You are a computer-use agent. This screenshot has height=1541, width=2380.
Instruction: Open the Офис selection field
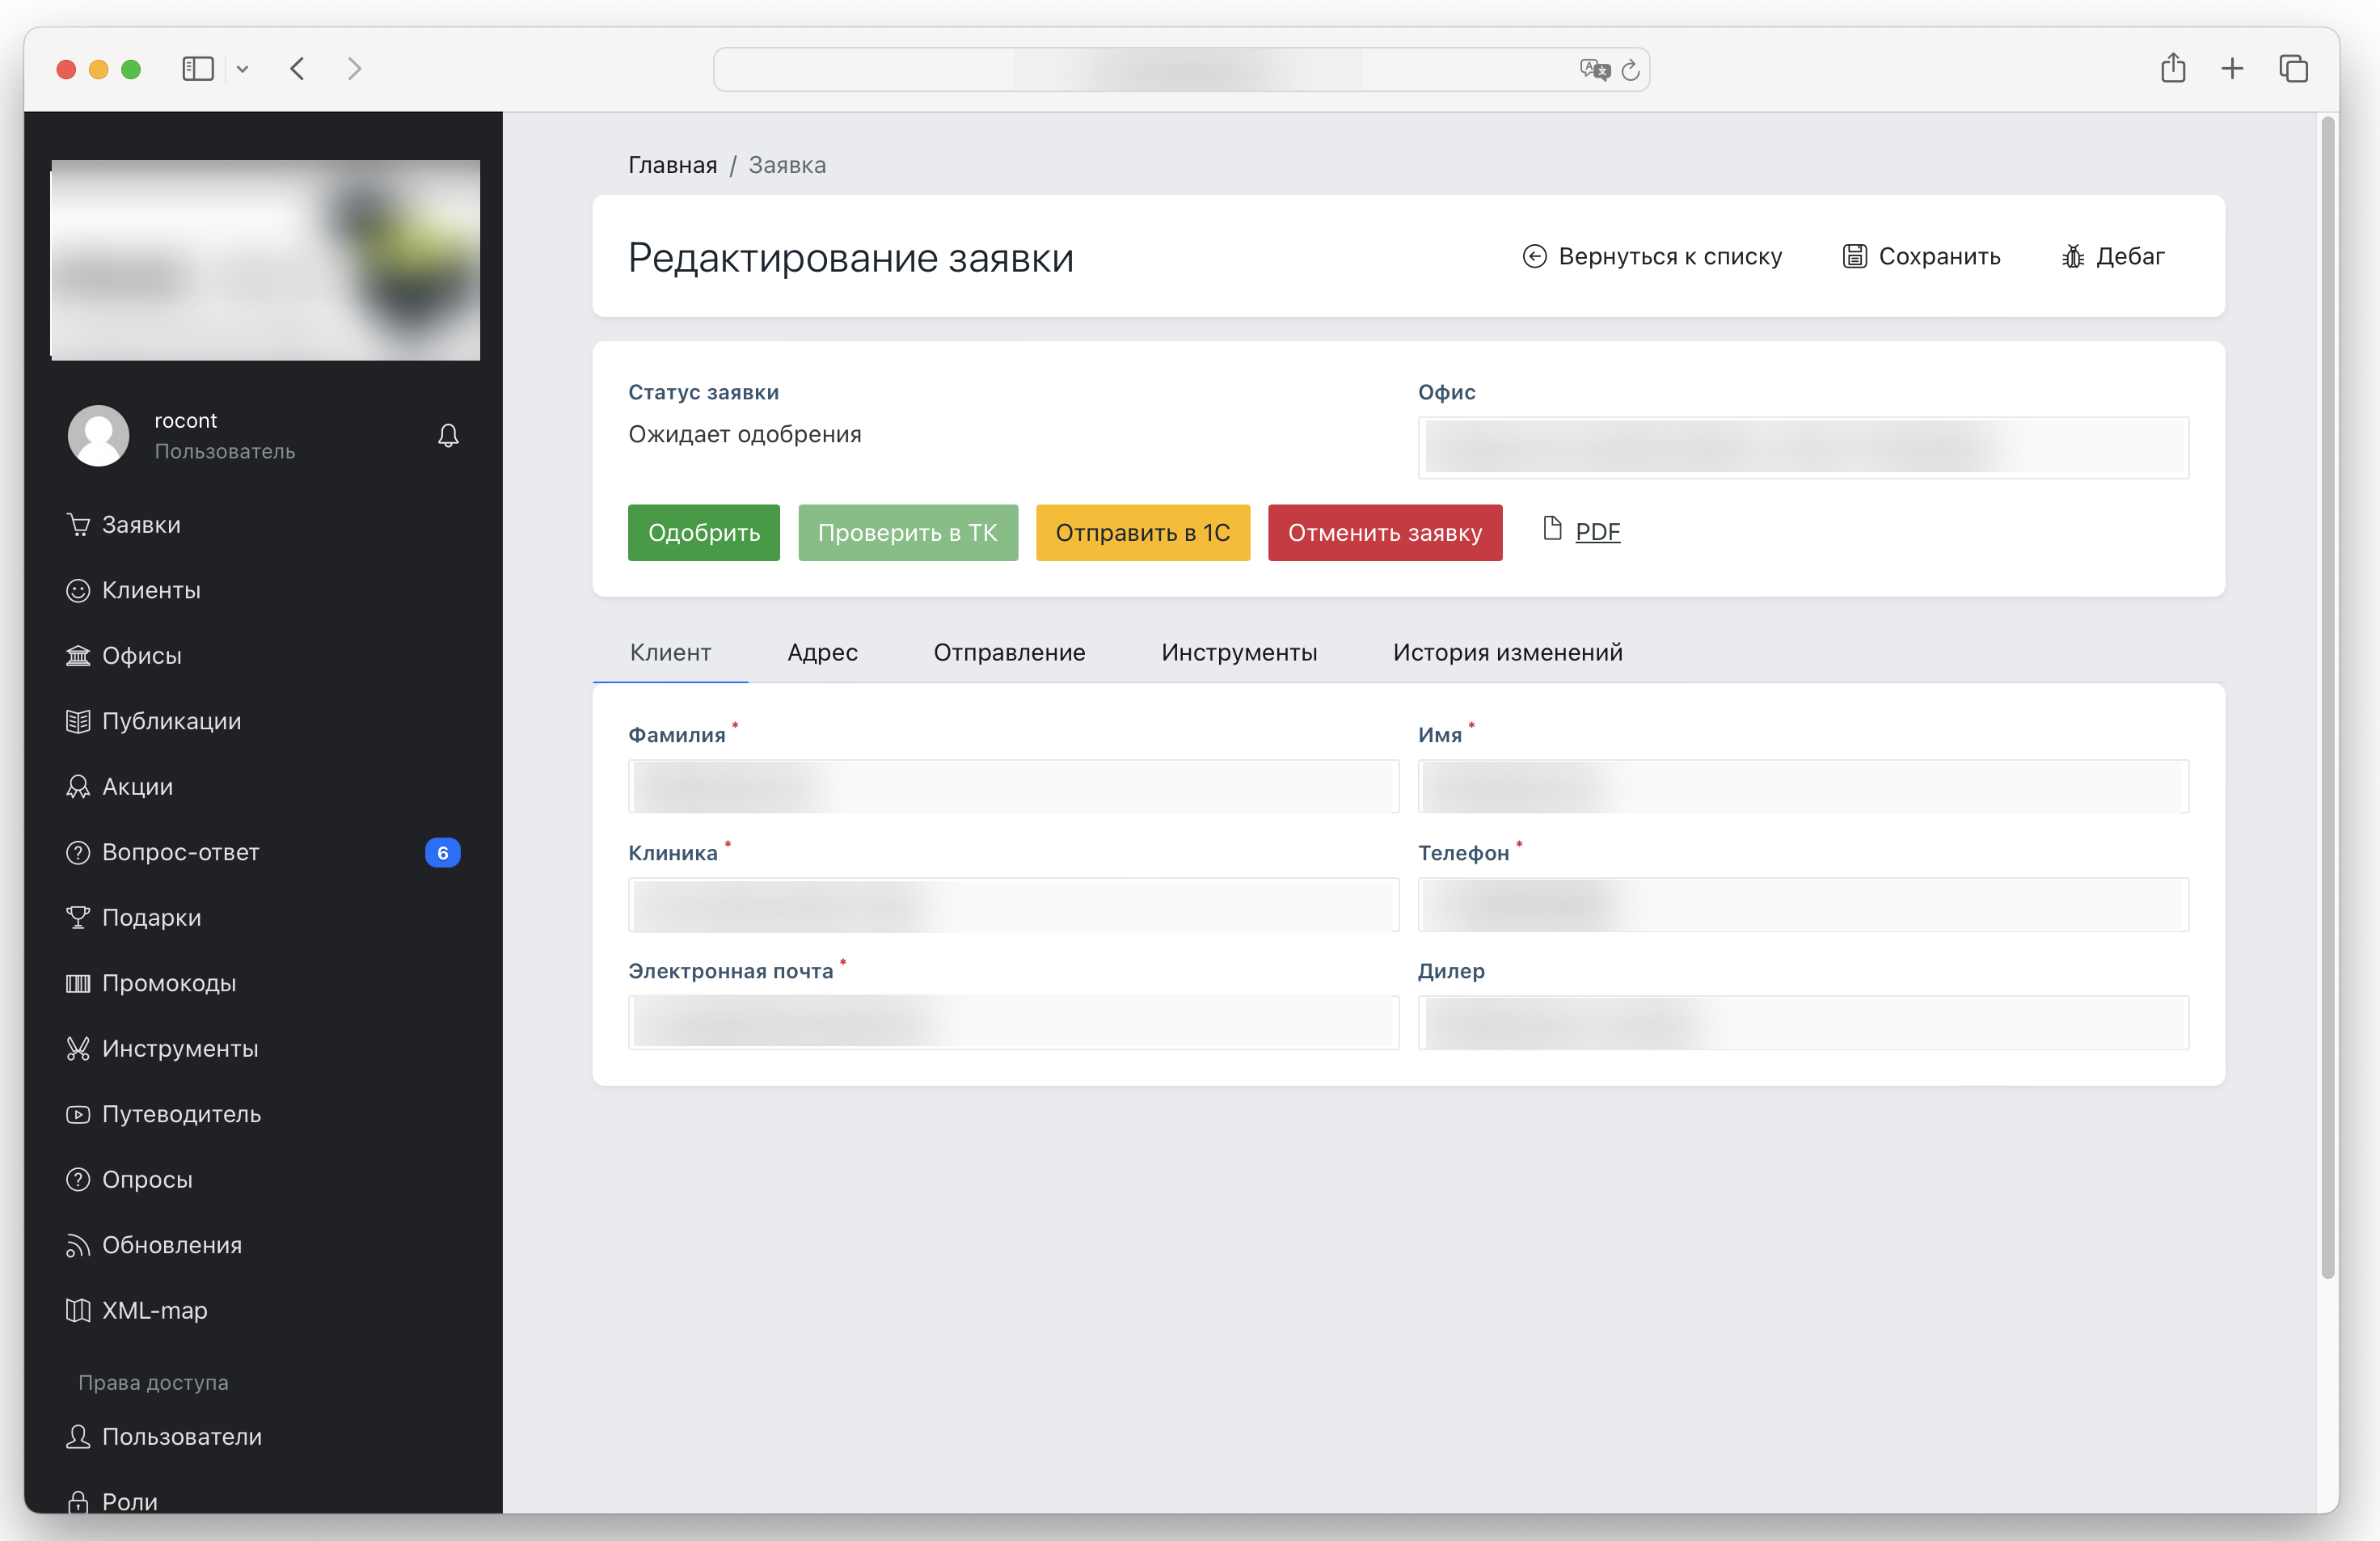pyautogui.click(x=1803, y=448)
